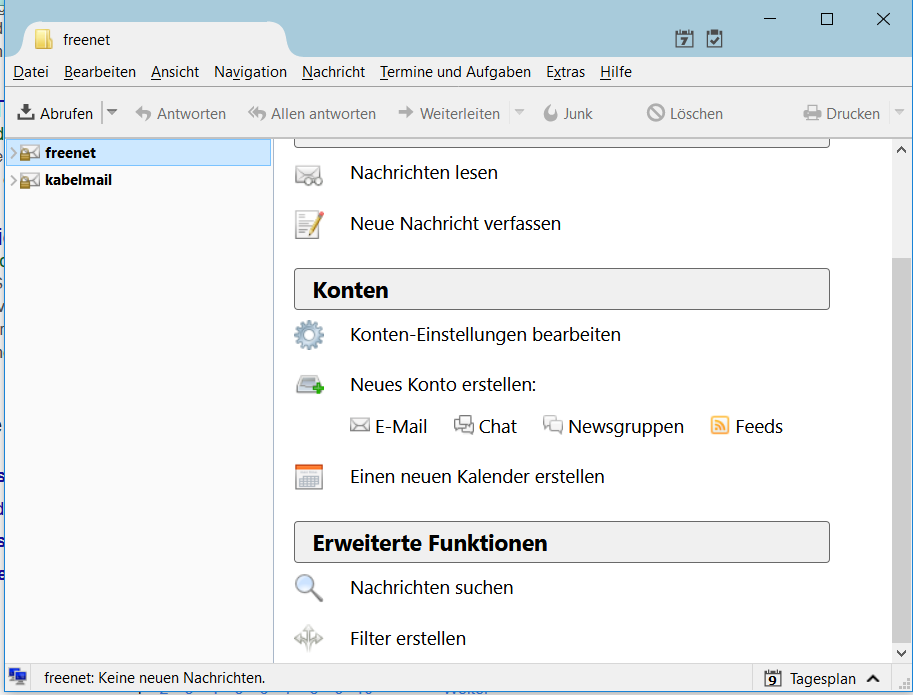Open the Extras menu

[x=565, y=72]
